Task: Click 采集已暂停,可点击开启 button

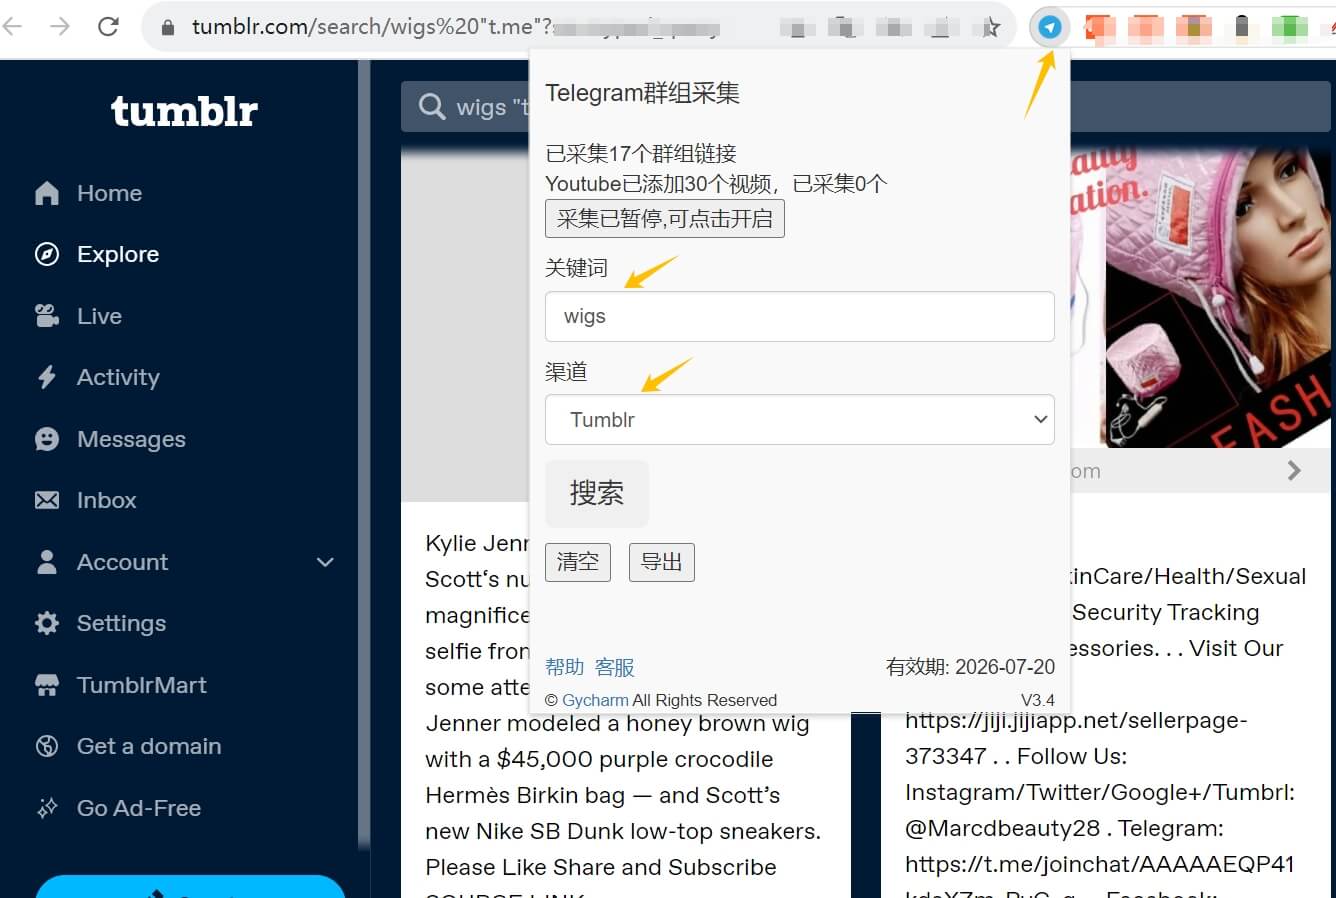Action: pos(665,219)
